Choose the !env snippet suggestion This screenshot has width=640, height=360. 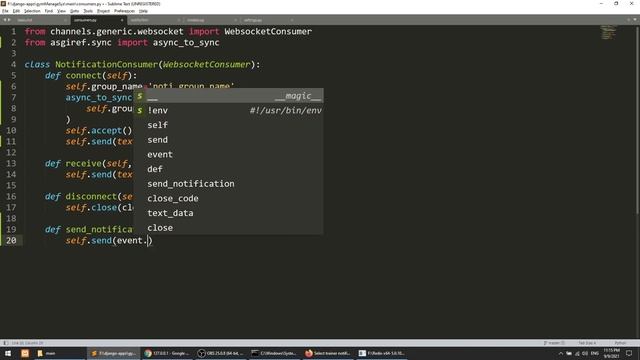coord(229,110)
